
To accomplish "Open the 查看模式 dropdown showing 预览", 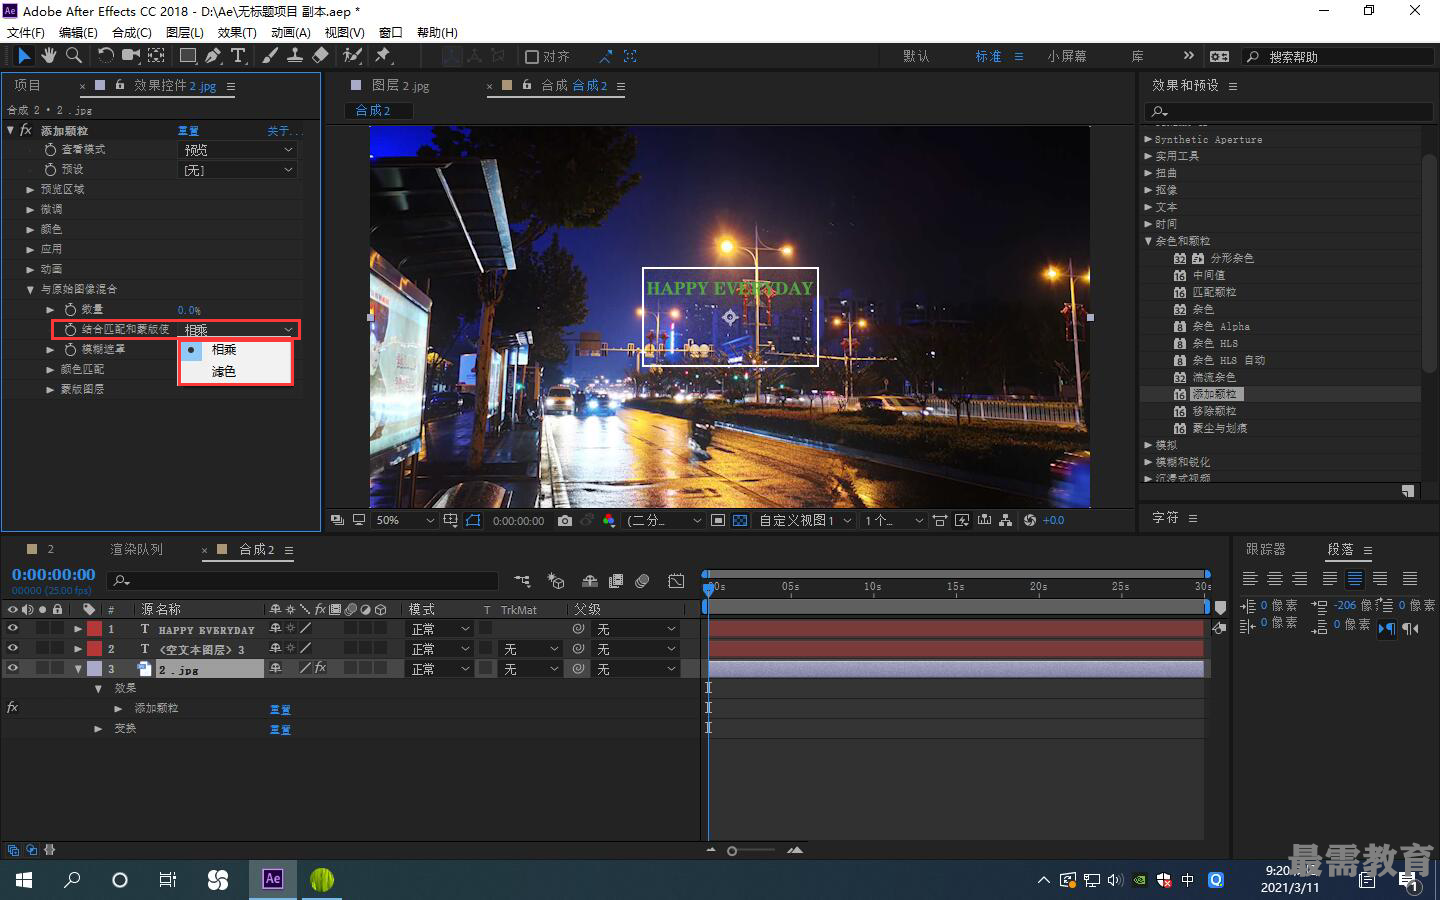I will (x=237, y=150).
